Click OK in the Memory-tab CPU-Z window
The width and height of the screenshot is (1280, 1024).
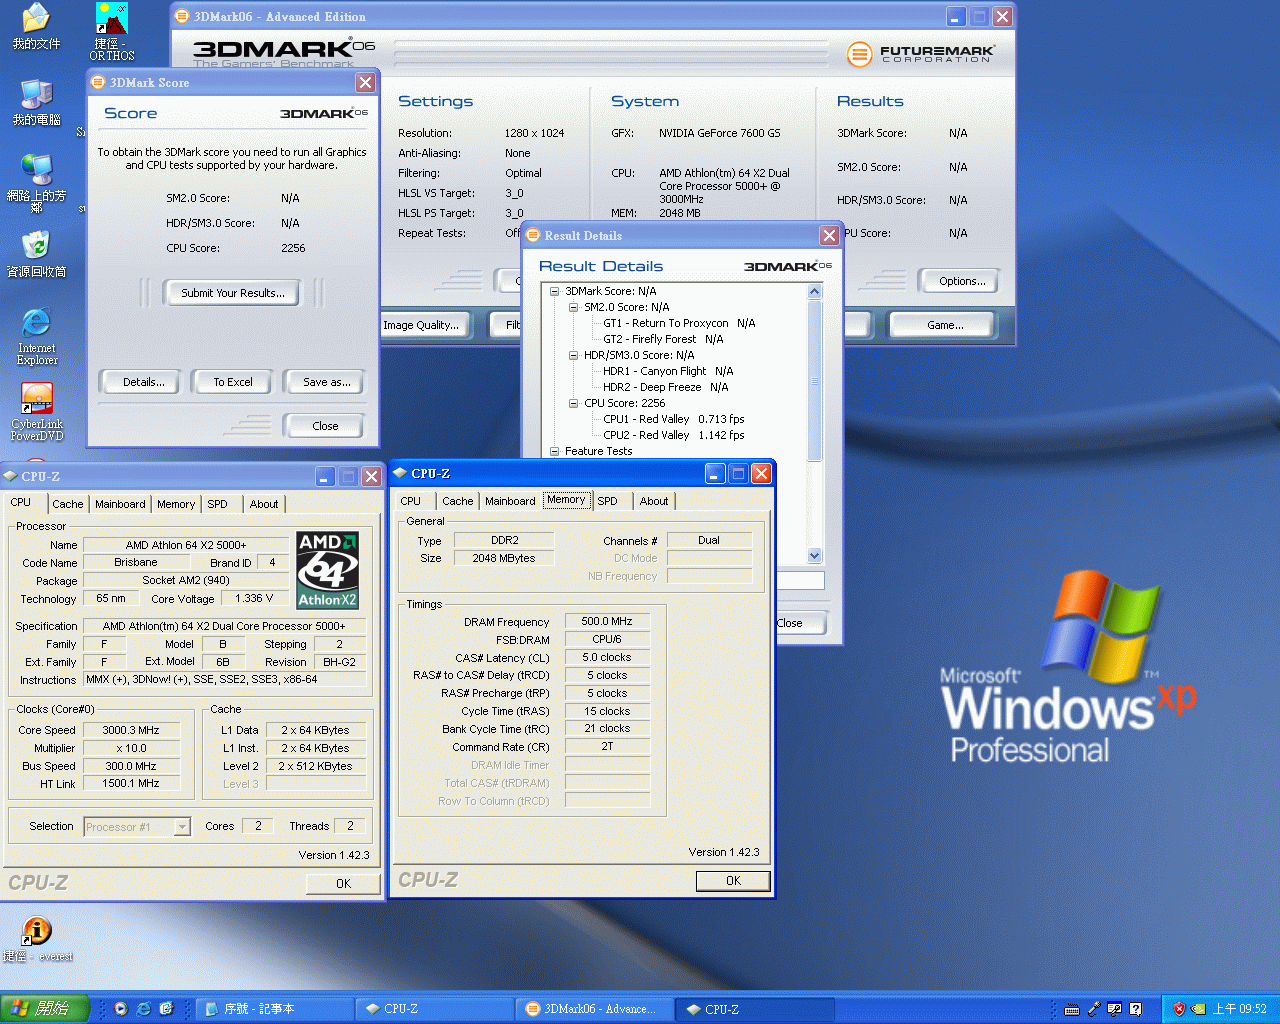(733, 880)
